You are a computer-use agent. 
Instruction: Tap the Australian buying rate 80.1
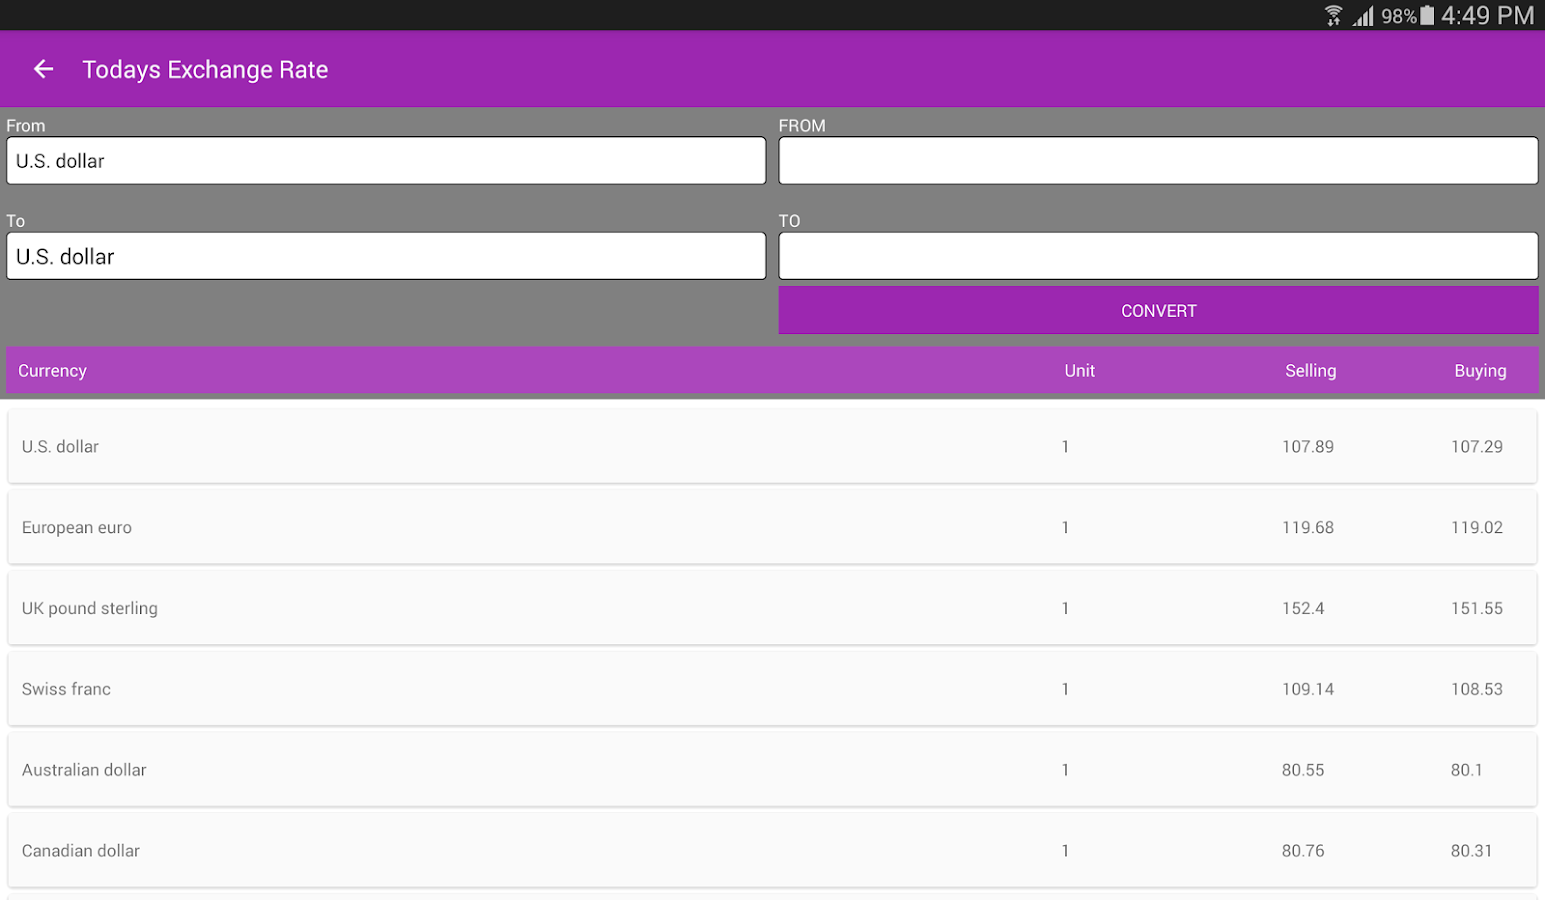(x=1467, y=771)
